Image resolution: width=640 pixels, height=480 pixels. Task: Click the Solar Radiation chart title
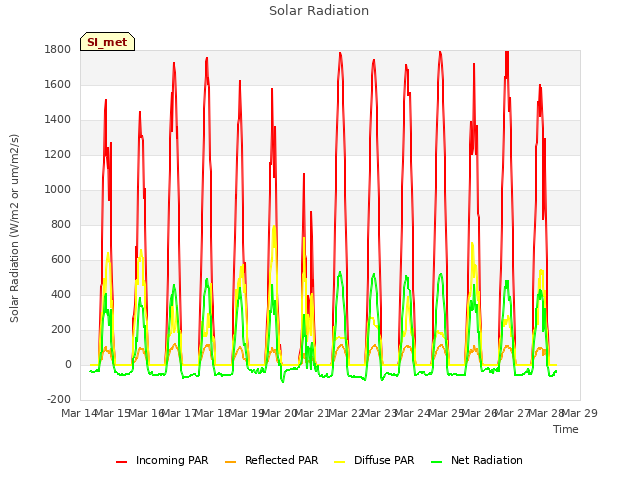319,10
